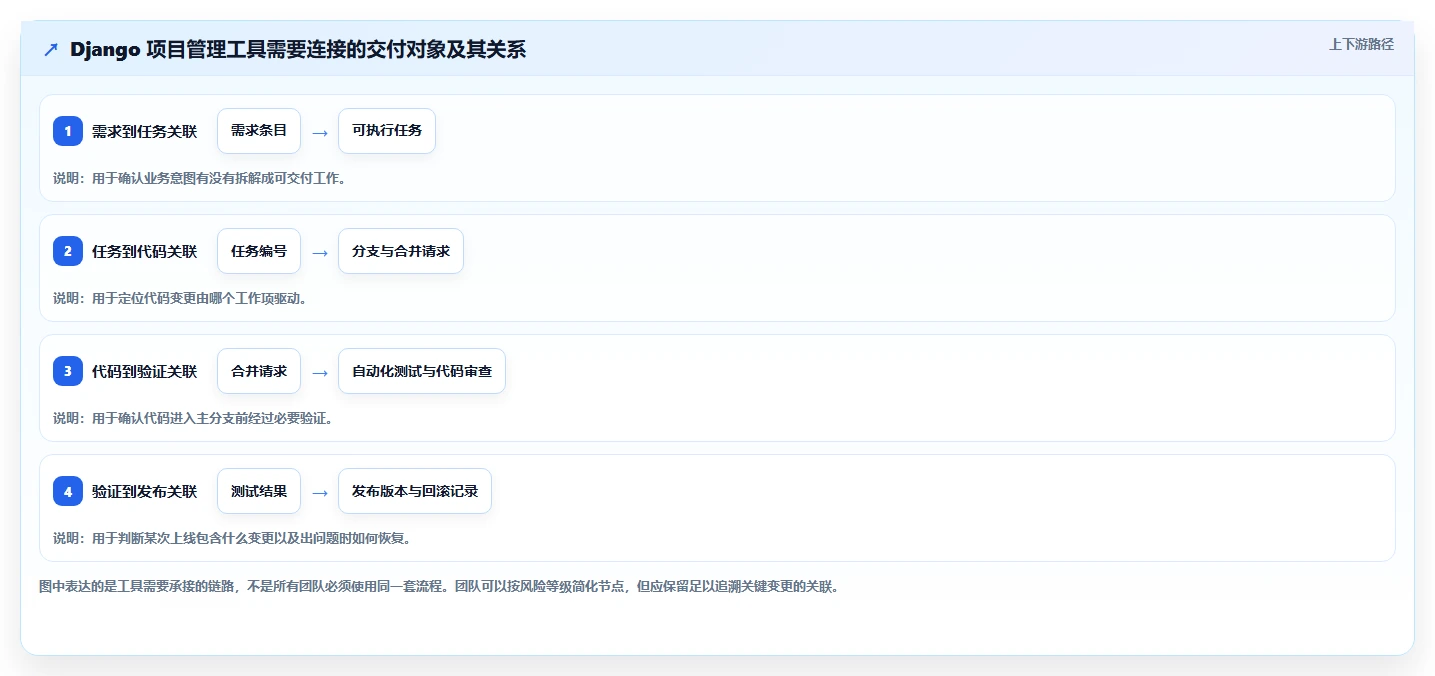Image resolution: width=1435 pixels, height=676 pixels.
Task: Click the arrow after 合并请求
Action: click(320, 372)
